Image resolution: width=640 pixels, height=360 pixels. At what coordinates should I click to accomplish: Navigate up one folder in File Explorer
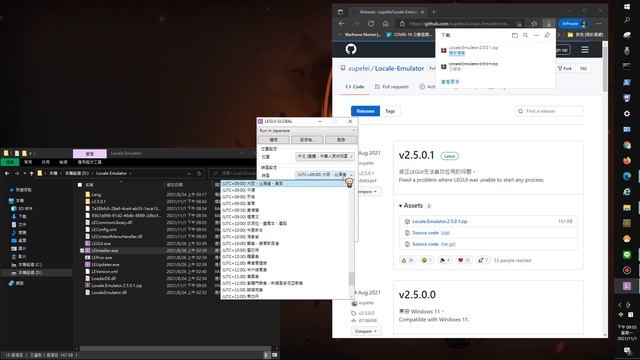coord(31,173)
